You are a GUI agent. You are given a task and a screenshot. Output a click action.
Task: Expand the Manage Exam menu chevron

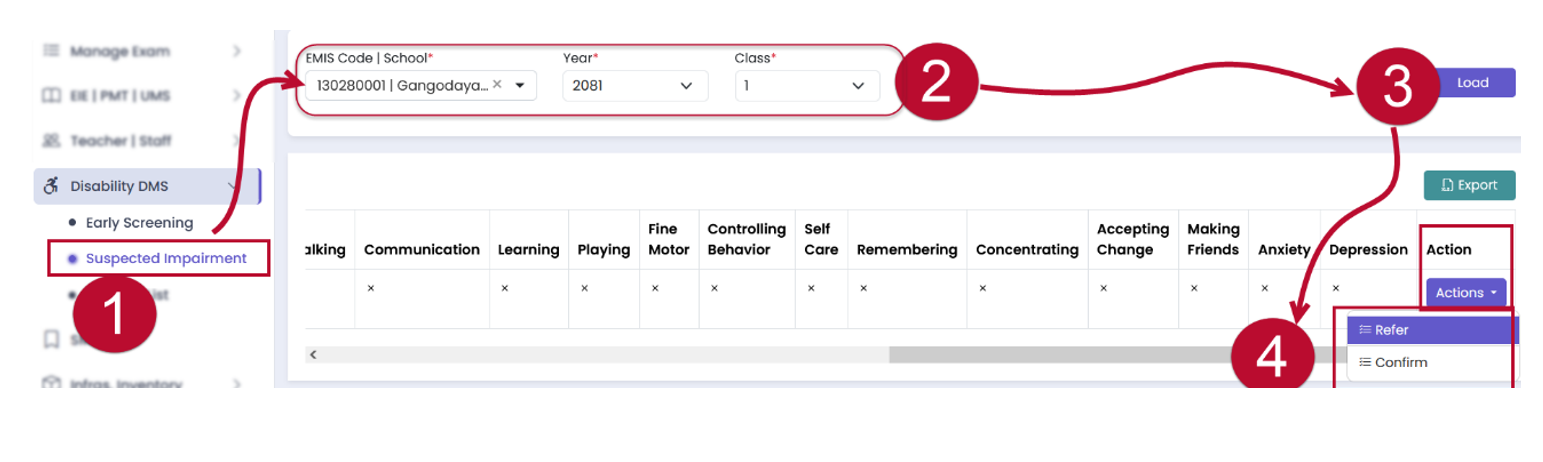coord(236,50)
